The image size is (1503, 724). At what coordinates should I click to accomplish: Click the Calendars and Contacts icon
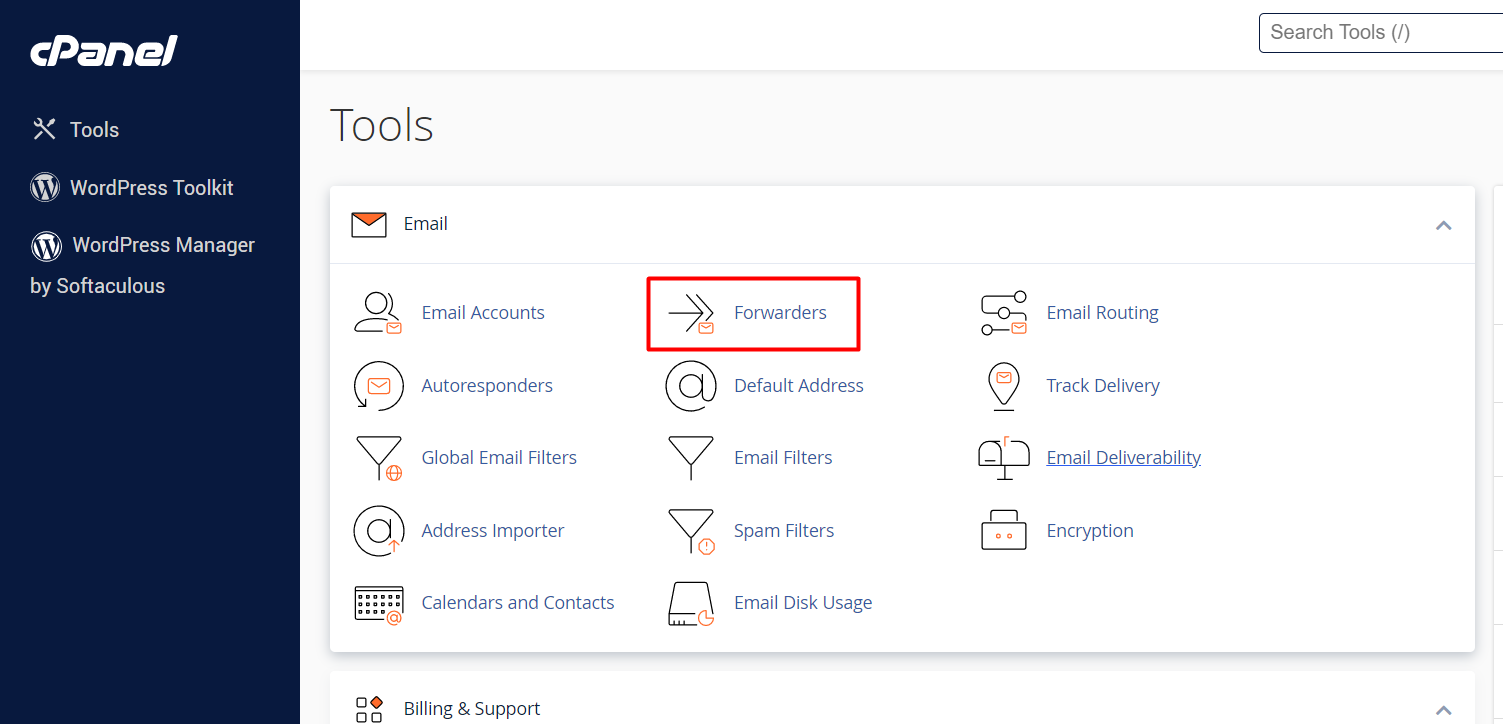(378, 603)
